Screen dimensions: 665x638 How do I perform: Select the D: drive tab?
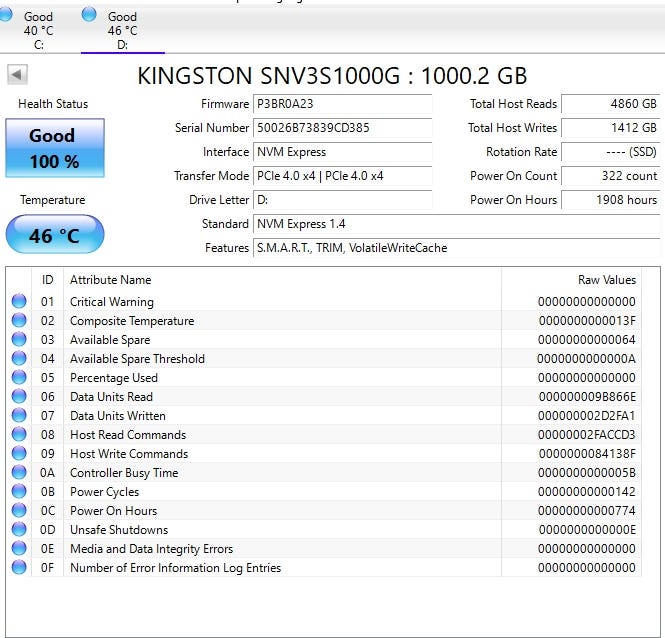(122, 30)
